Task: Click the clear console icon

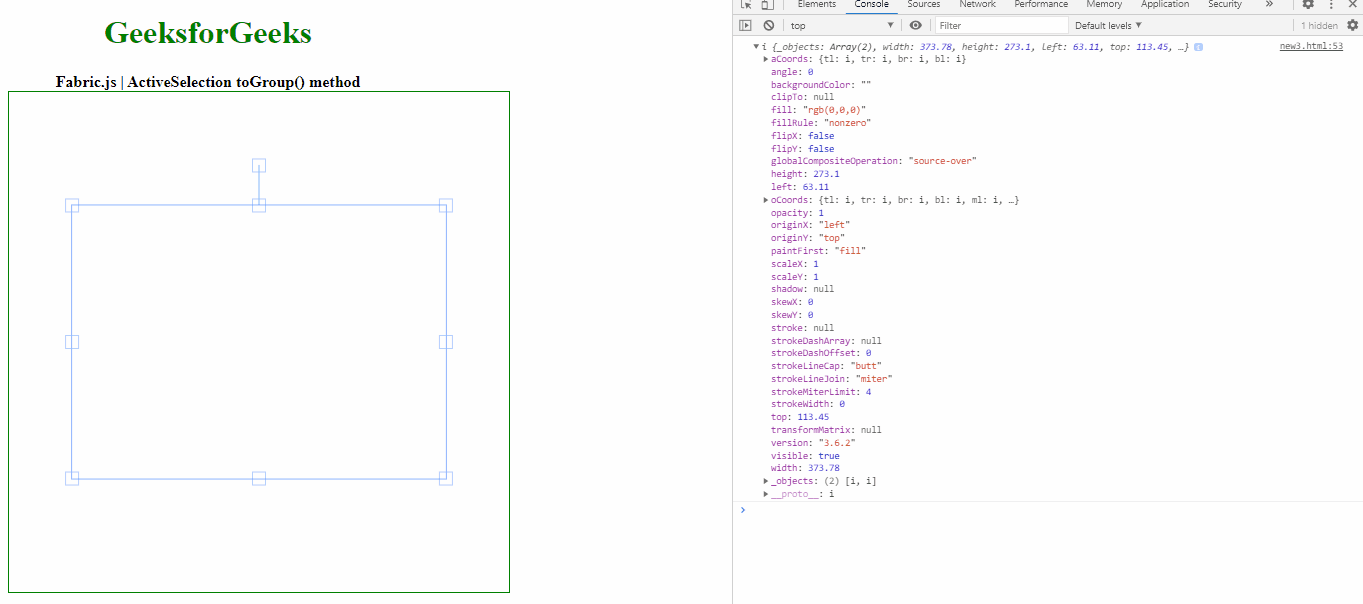Action: click(x=766, y=25)
